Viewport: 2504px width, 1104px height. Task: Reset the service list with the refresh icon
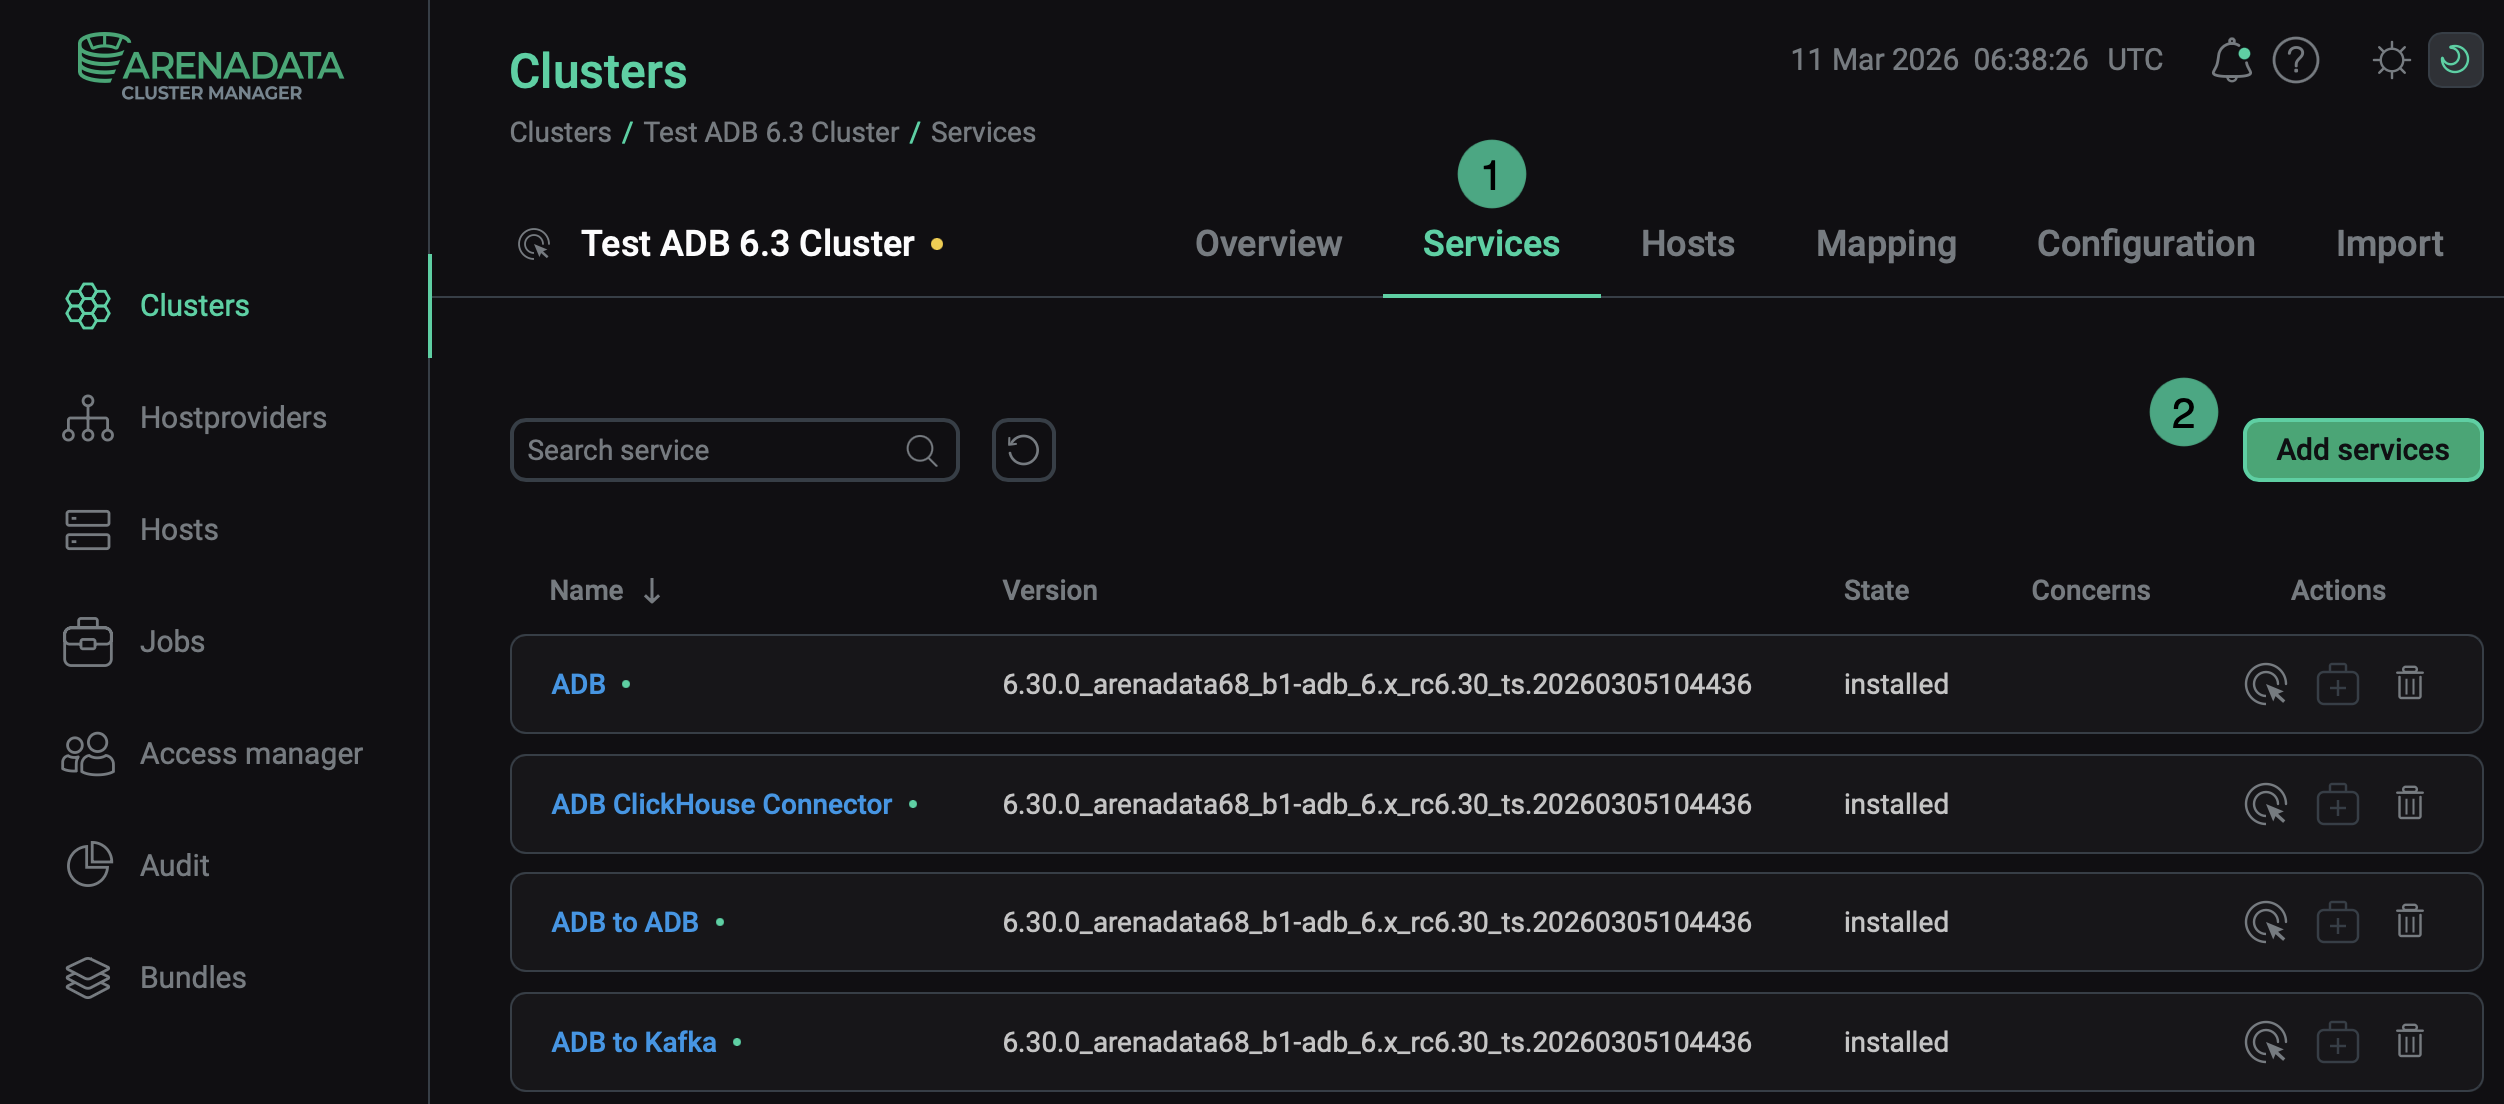pos(1022,449)
